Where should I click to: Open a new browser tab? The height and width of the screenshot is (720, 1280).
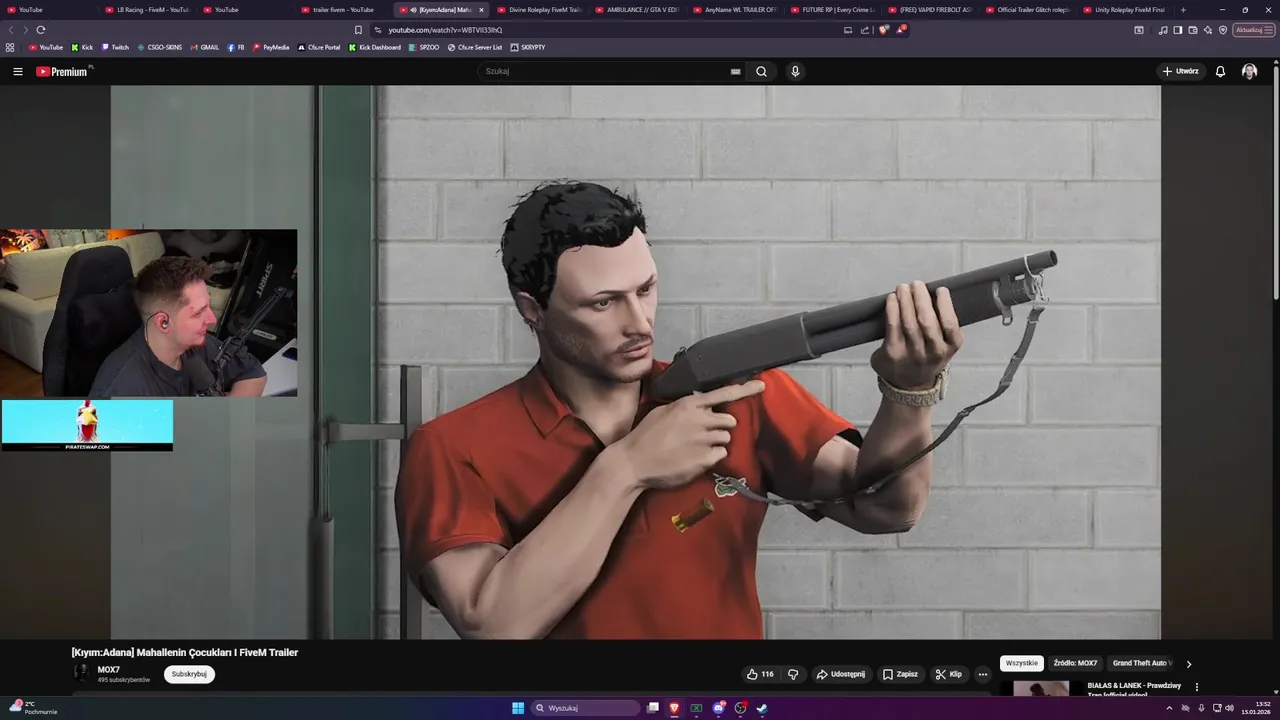[x=1183, y=10]
